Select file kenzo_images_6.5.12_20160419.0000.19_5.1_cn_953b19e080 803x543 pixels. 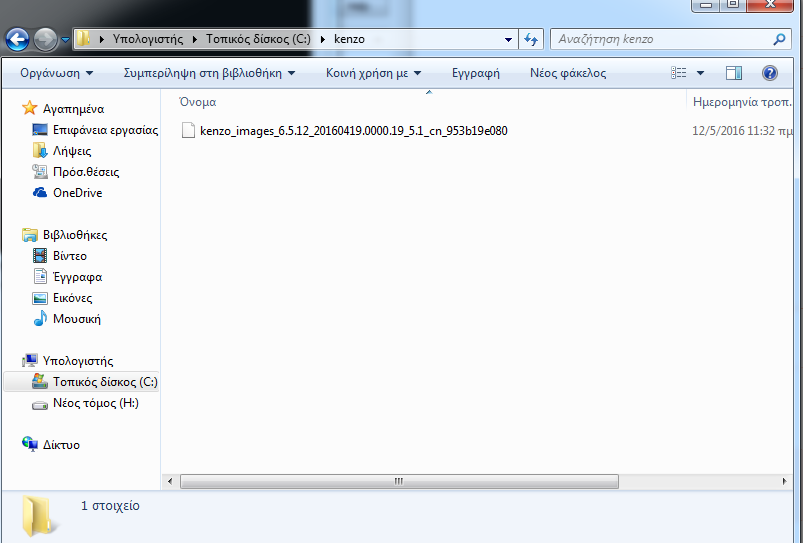point(353,131)
